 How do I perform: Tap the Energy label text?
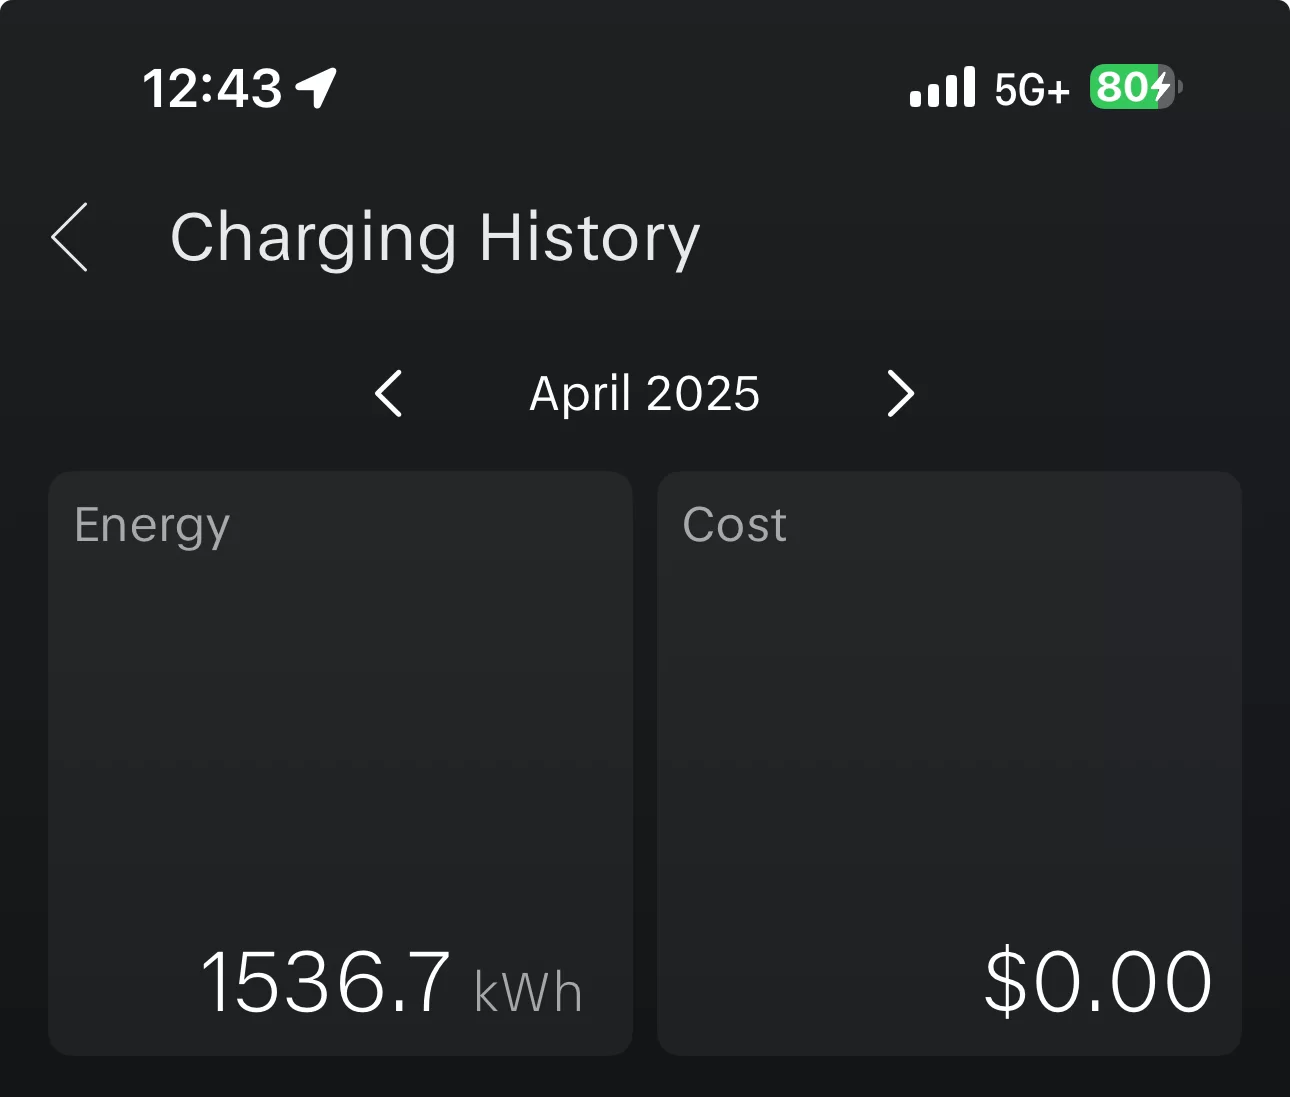152,526
